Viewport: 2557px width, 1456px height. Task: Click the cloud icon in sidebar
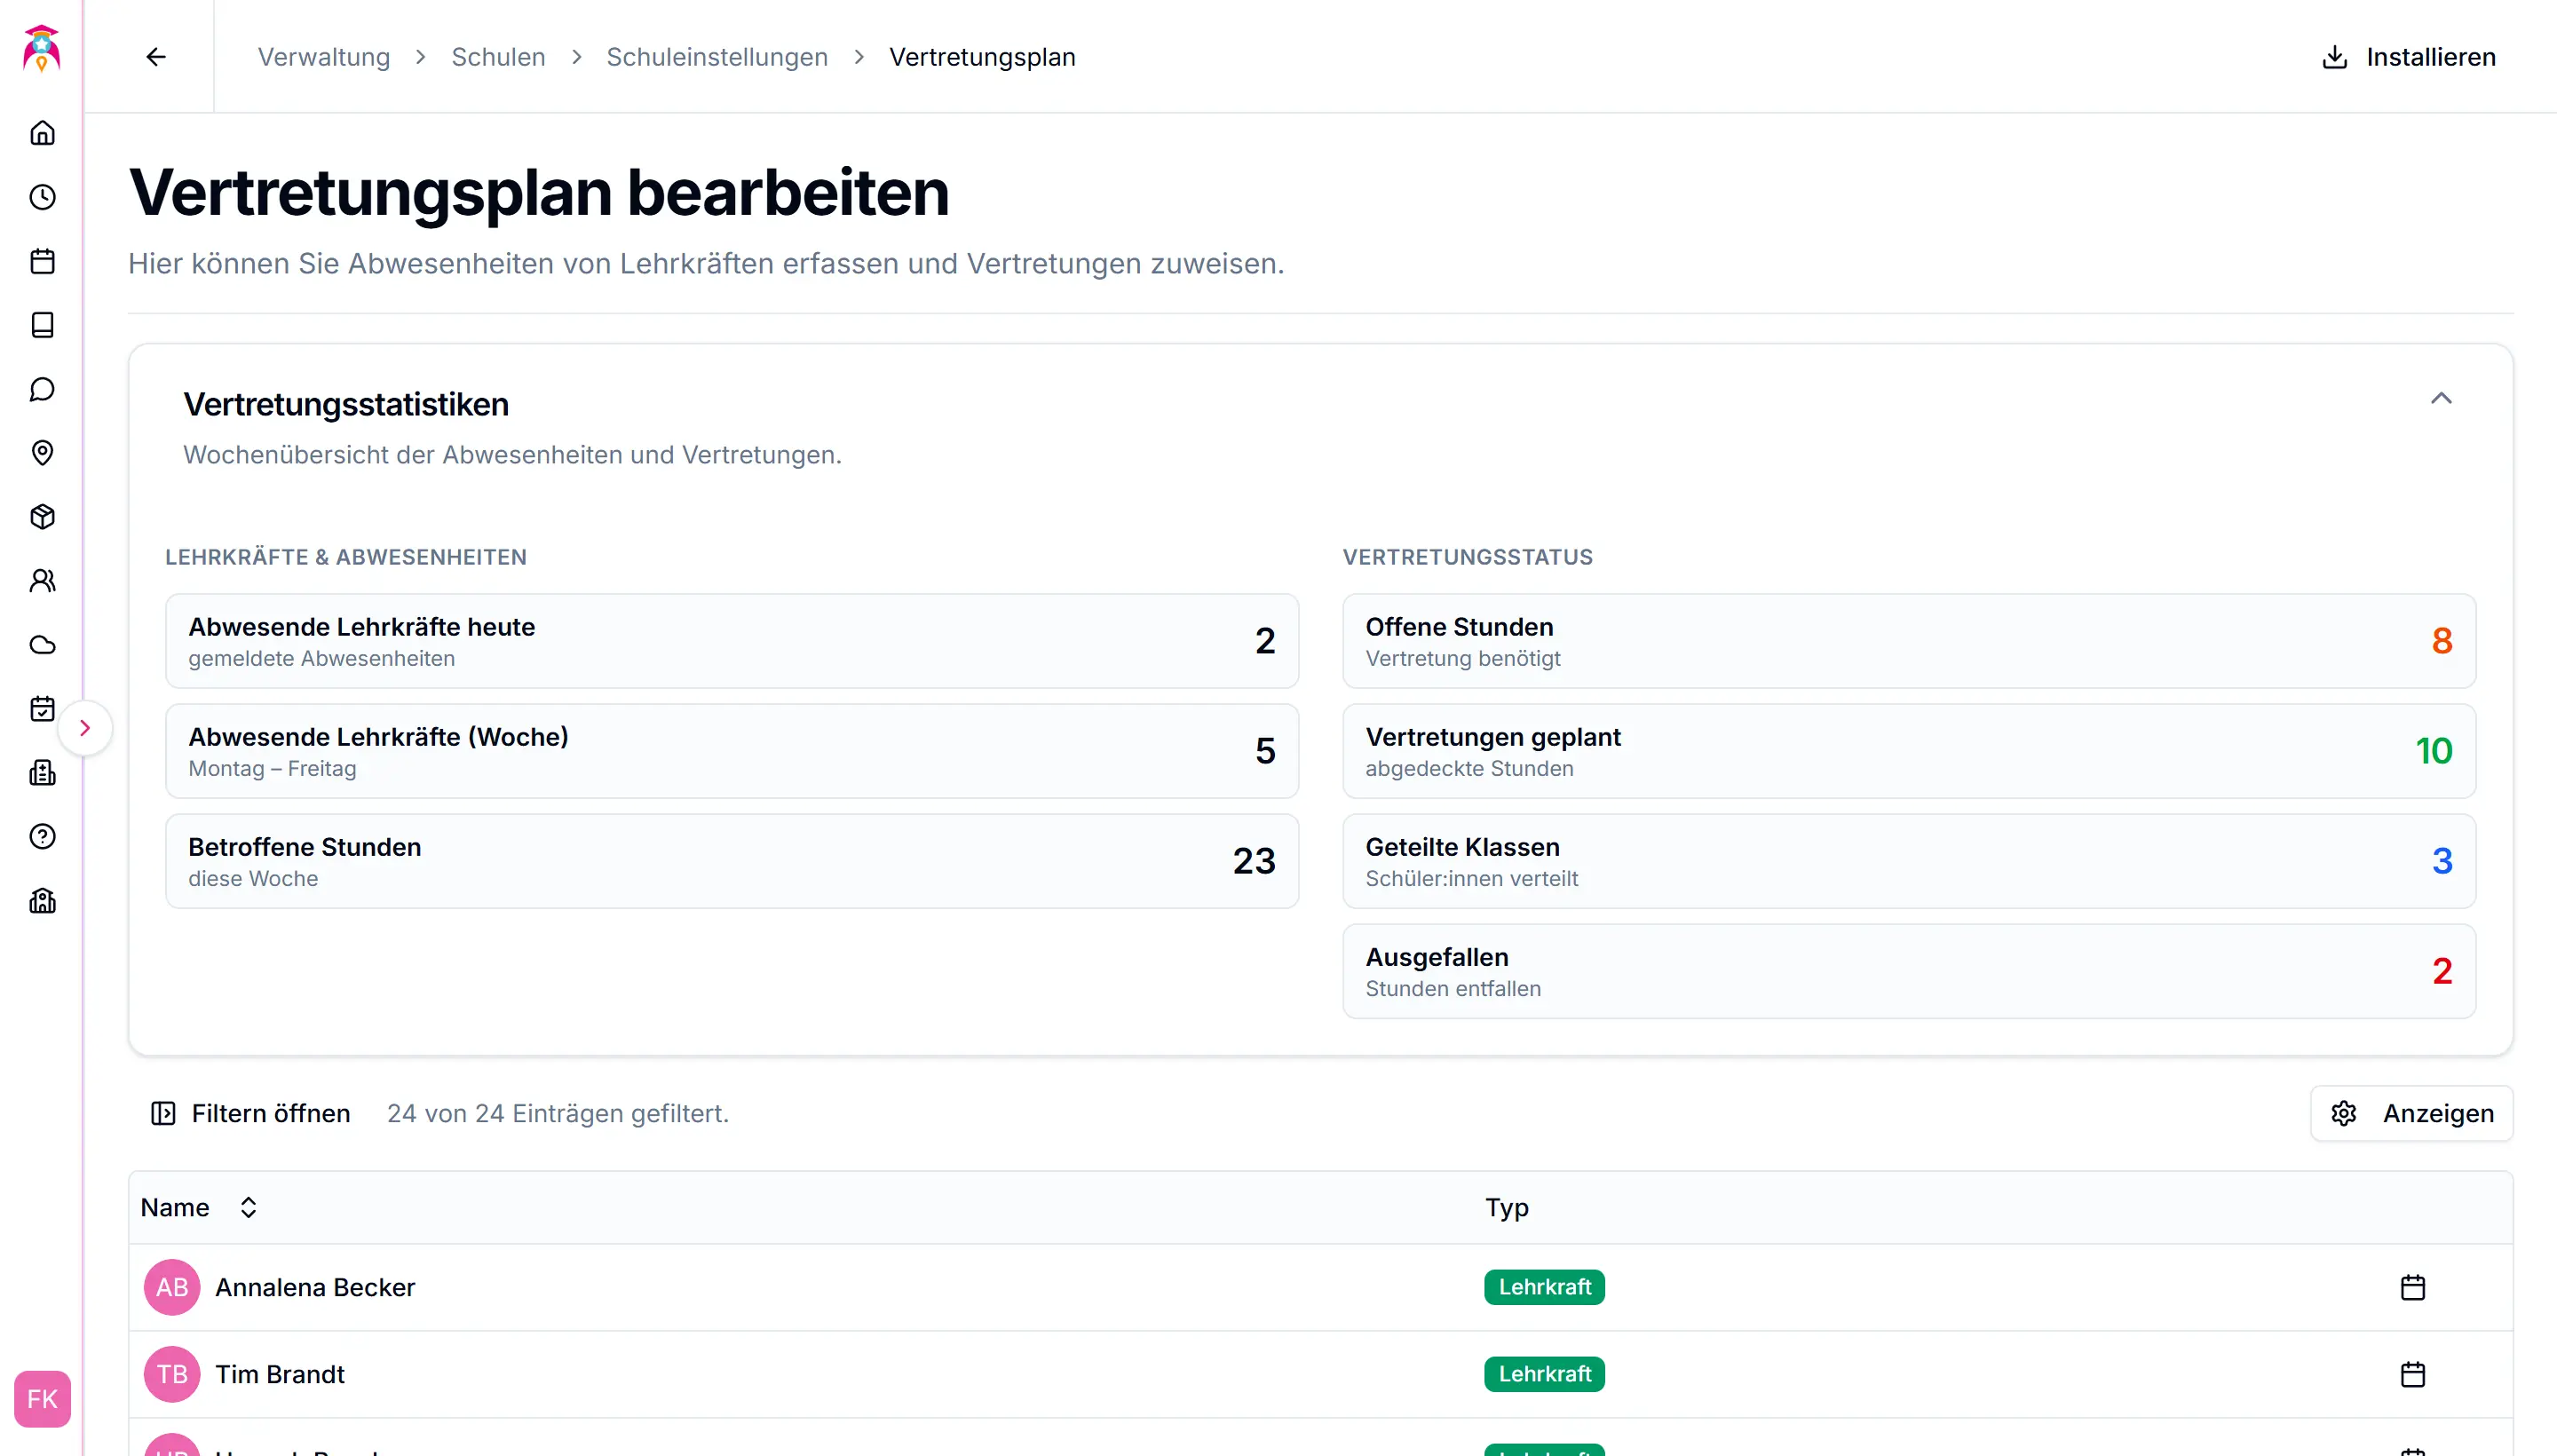(x=42, y=645)
